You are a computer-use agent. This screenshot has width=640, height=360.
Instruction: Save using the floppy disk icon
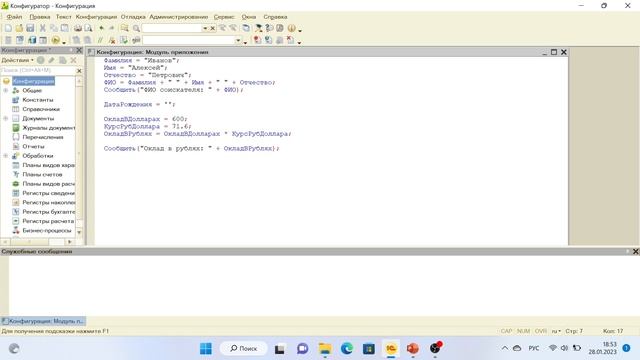coord(30,28)
